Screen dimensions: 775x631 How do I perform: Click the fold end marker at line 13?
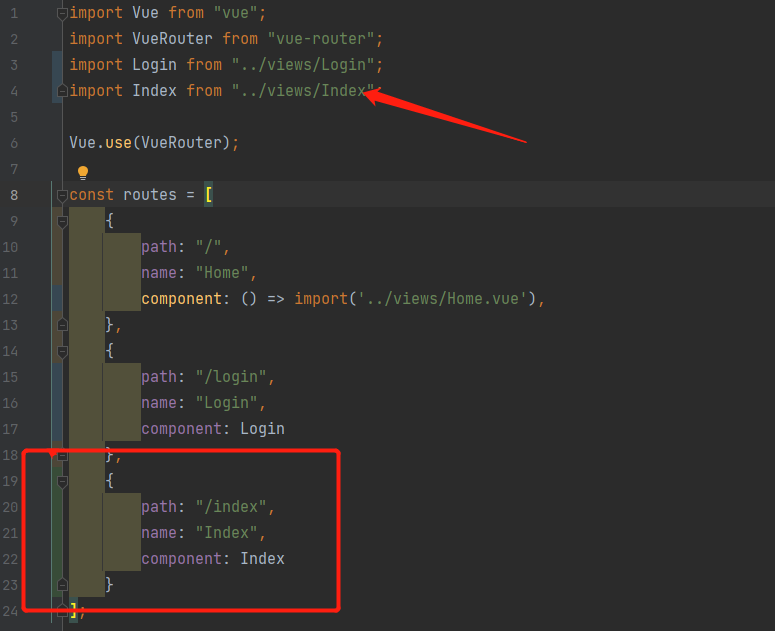[62, 325]
